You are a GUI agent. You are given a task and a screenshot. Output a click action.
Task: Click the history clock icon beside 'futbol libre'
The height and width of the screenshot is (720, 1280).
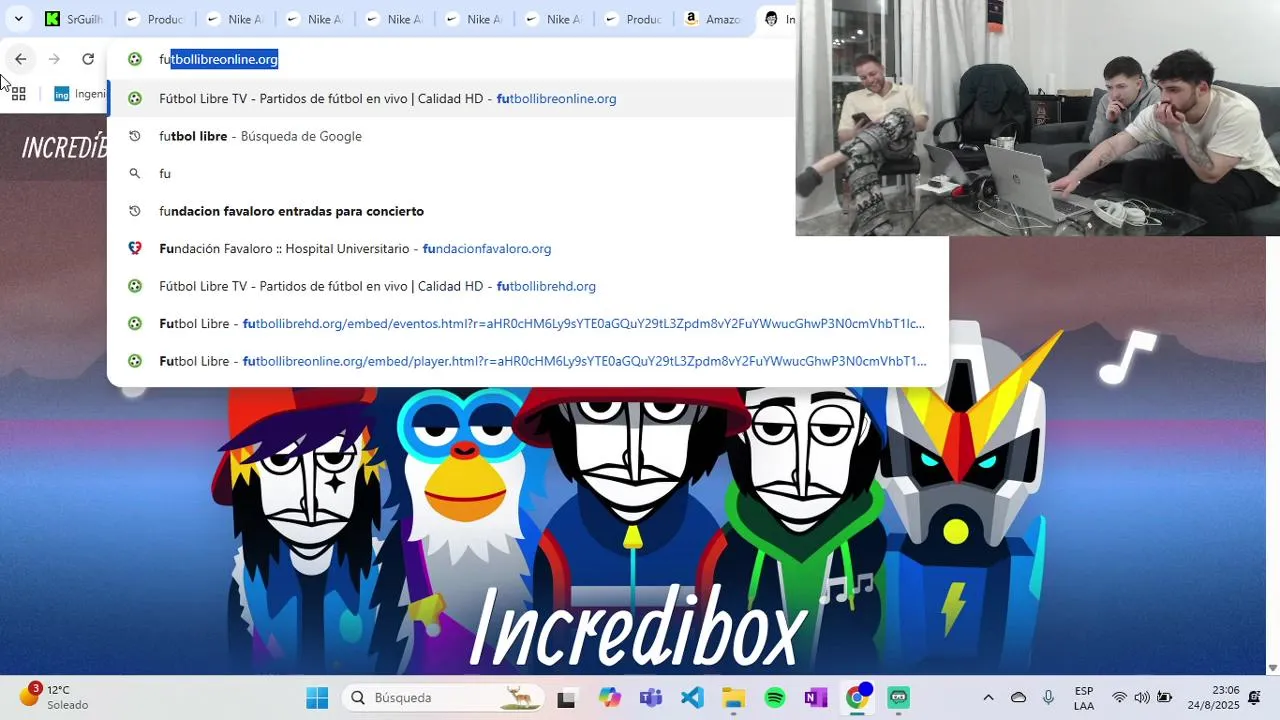coord(135,136)
